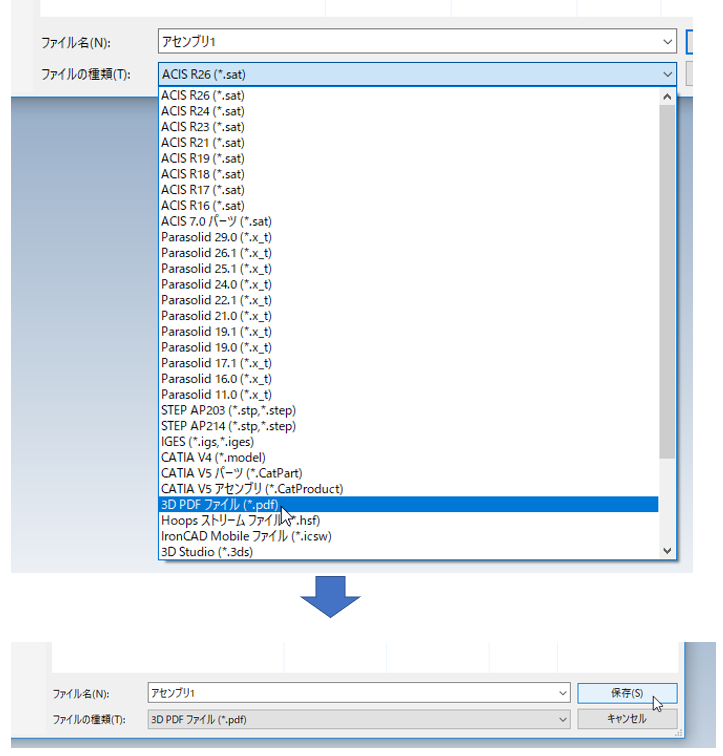Expand lower ファイル名 dropdown arrow
The image size is (723, 756).
pyautogui.click(x=562, y=693)
